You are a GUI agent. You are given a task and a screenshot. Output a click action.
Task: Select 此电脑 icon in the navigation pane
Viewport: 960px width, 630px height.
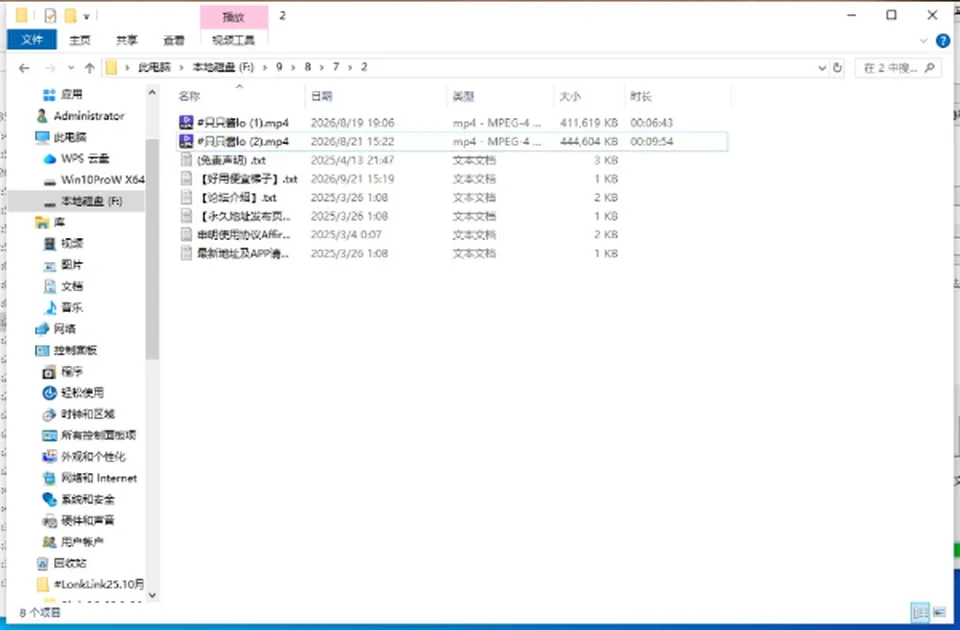pyautogui.click(x=42, y=137)
